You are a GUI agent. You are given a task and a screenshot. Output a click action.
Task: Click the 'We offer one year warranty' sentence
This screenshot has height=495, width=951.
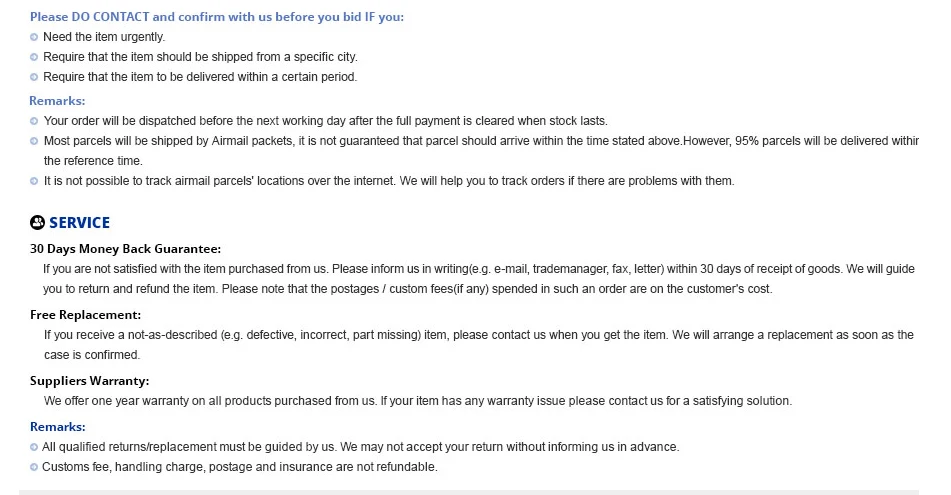point(418,401)
